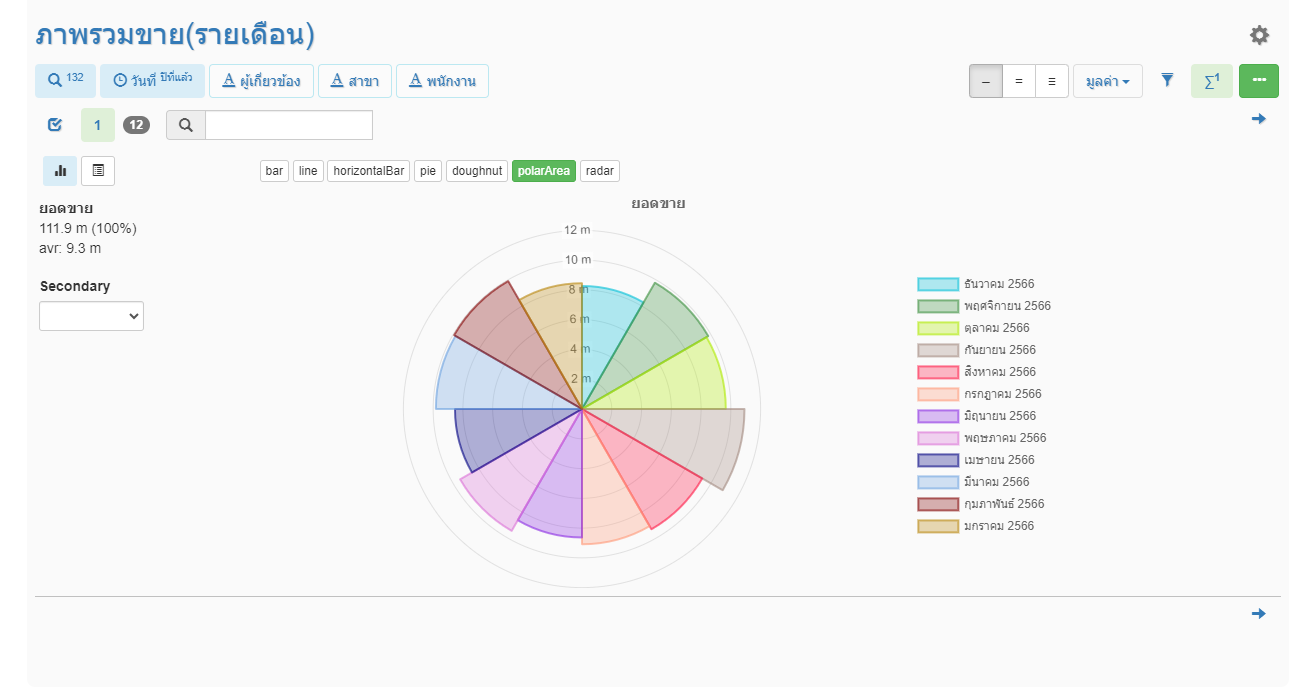Click the funnel filter icon
The width and height of the screenshot is (1300, 691).
pos(1167,81)
